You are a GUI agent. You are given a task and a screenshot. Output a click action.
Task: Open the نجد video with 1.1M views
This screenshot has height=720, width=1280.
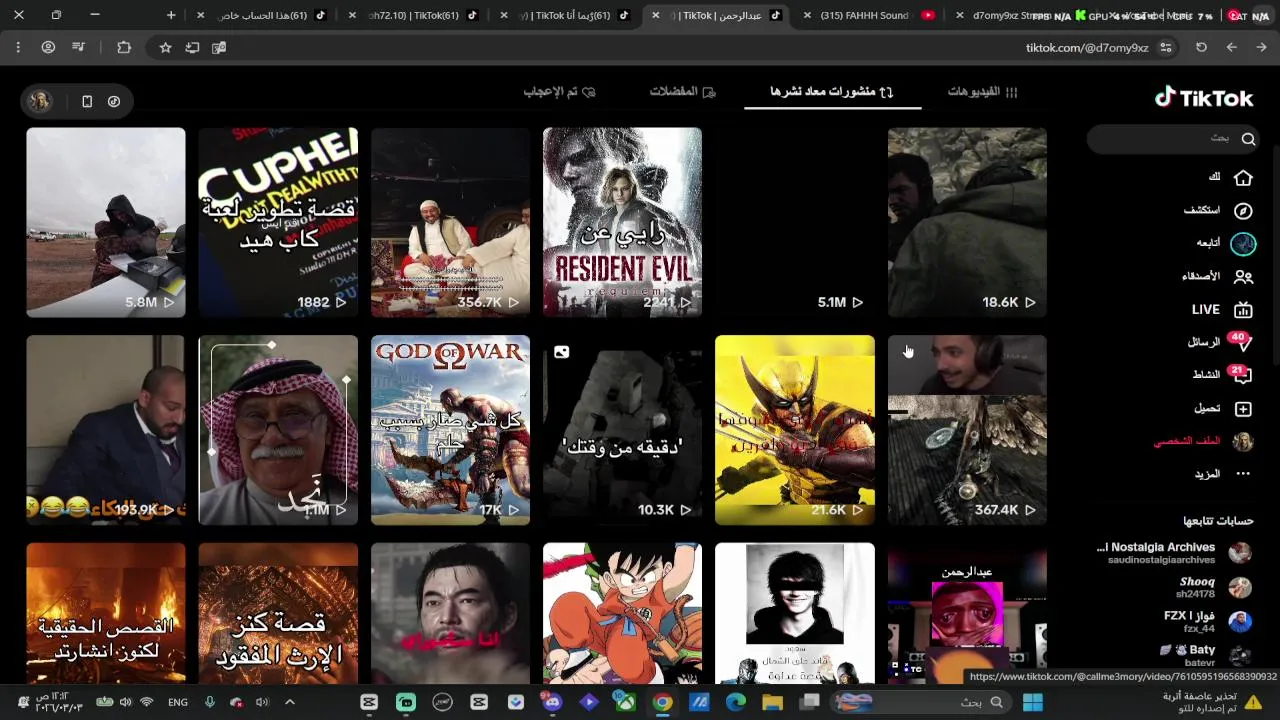click(x=278, y=430)
